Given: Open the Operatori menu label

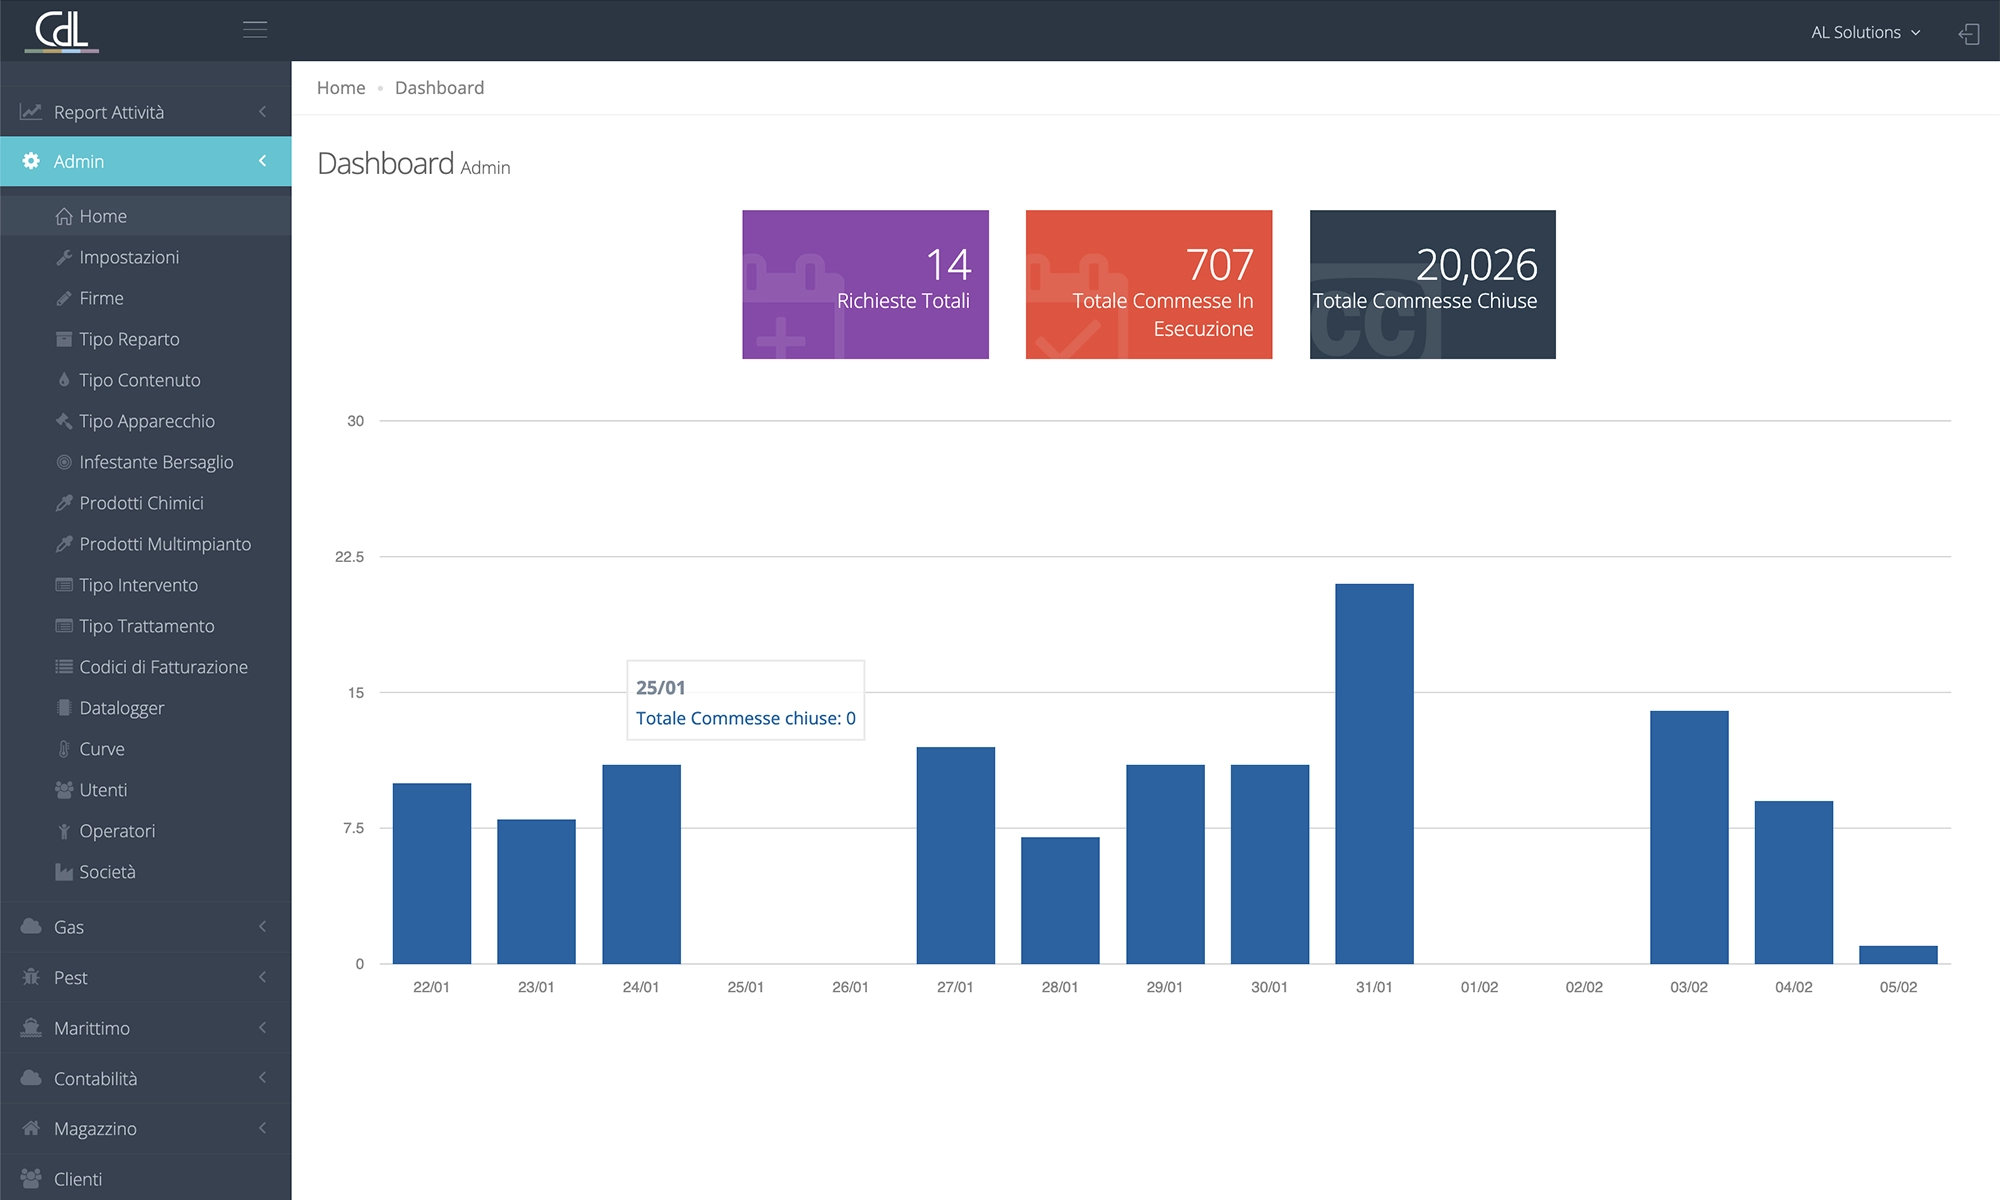Looking at the screenshot, I should point(117,831).
